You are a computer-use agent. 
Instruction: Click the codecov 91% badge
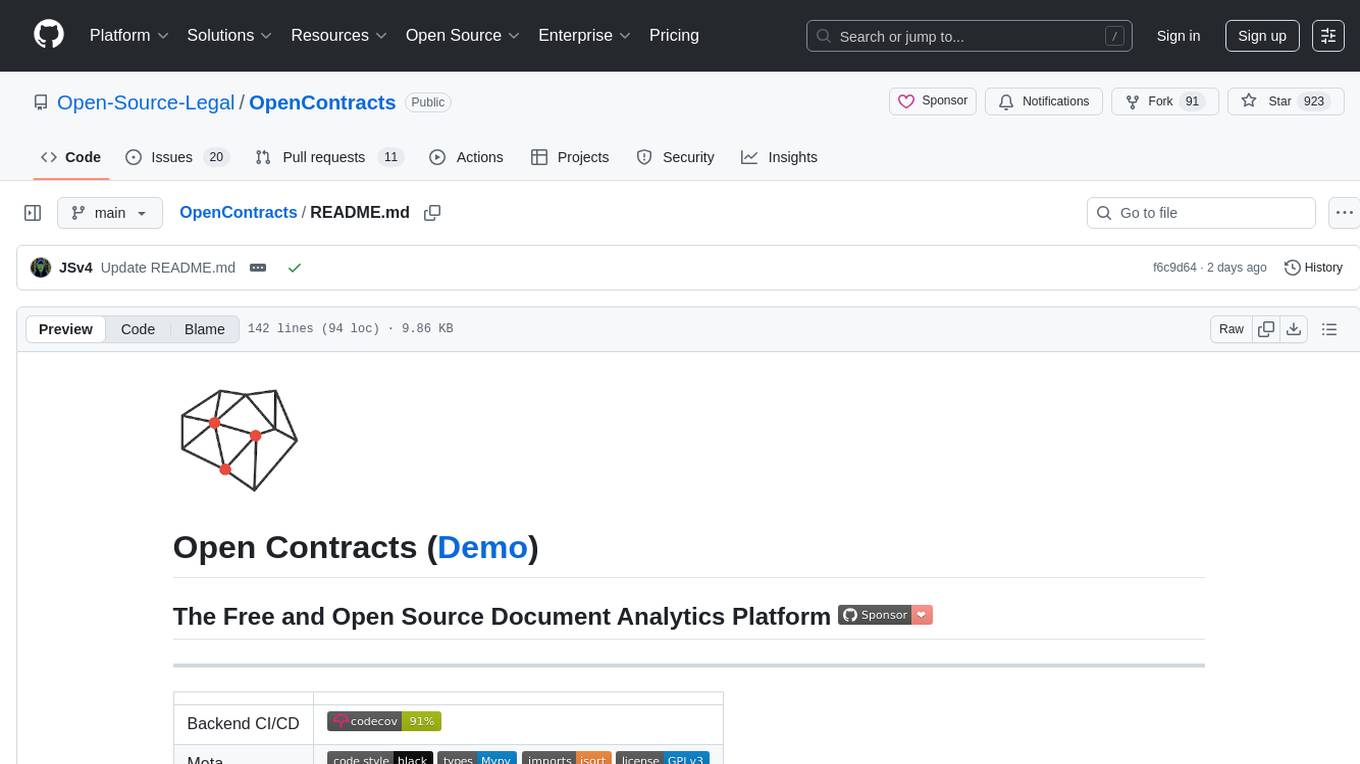coord(384,721)
